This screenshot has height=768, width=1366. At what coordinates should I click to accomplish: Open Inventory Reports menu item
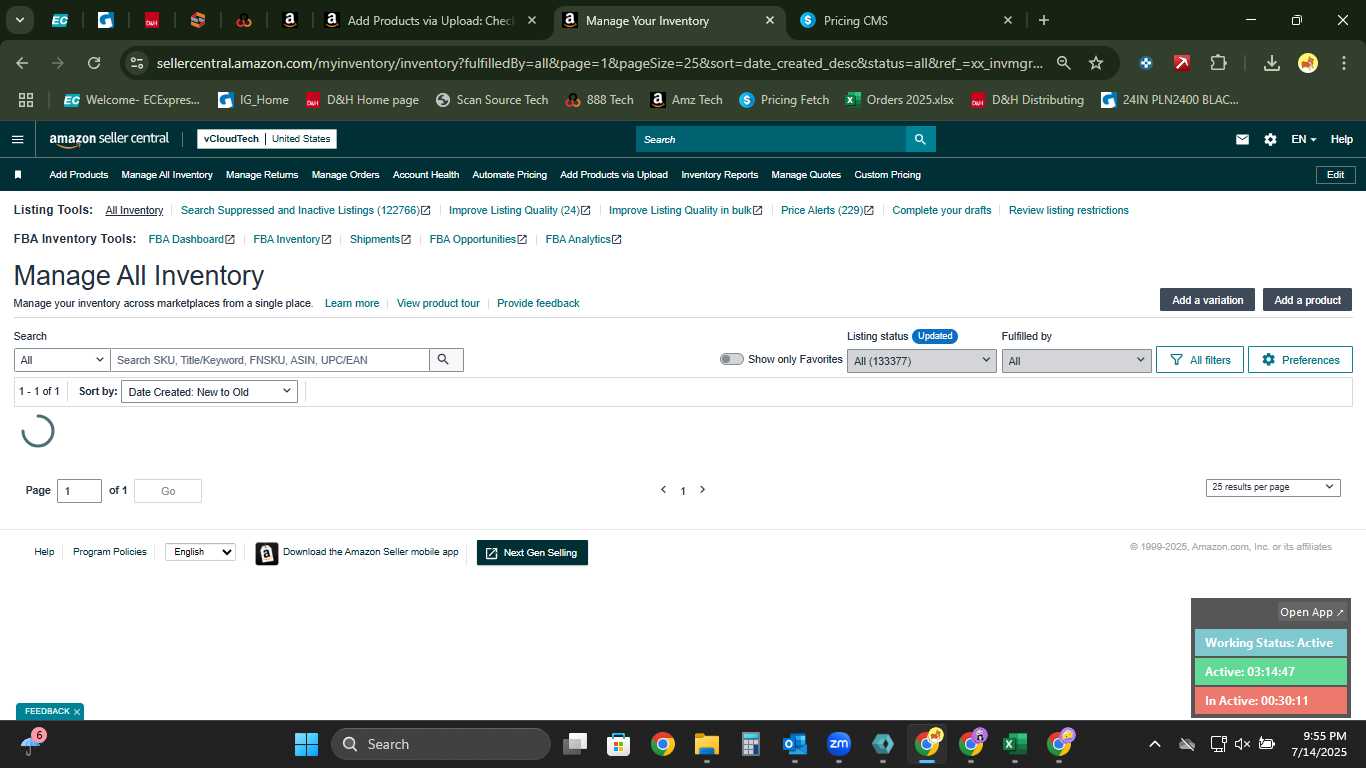719,175
